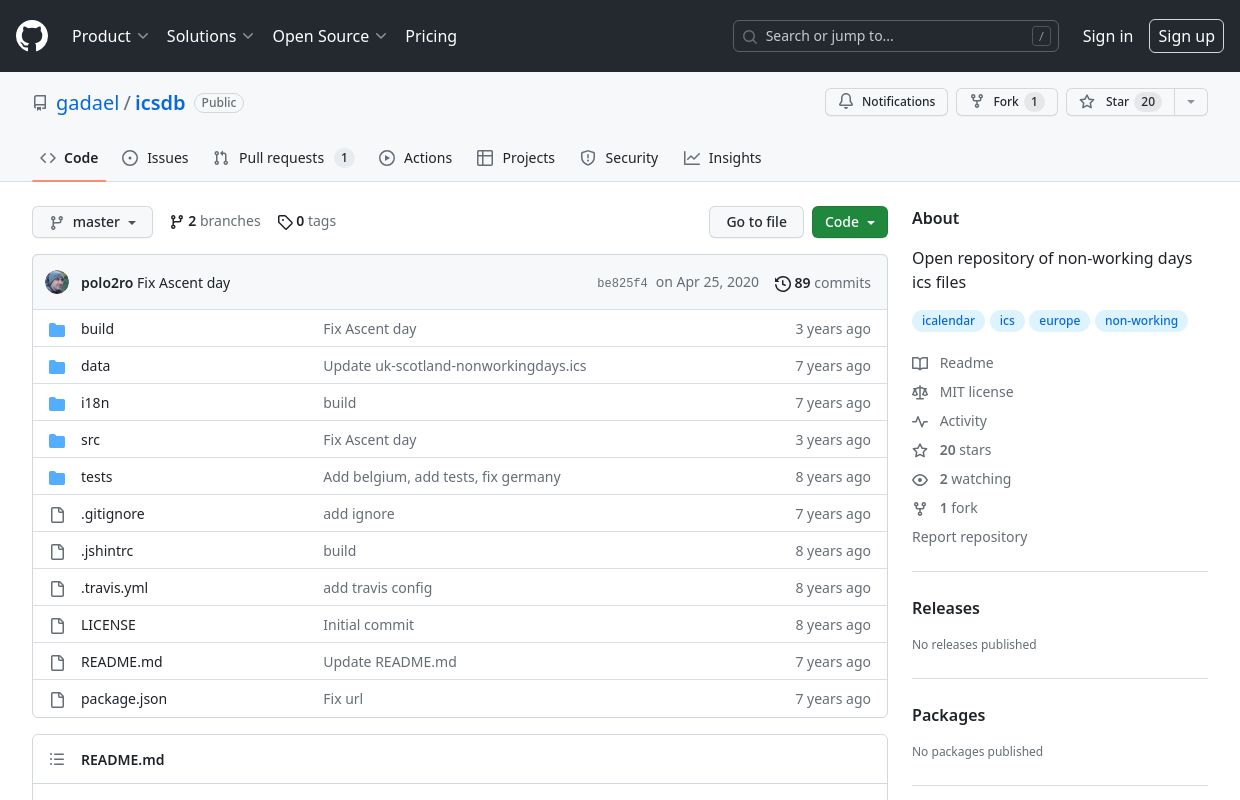Open the green Code dropdown

point(850,222)
